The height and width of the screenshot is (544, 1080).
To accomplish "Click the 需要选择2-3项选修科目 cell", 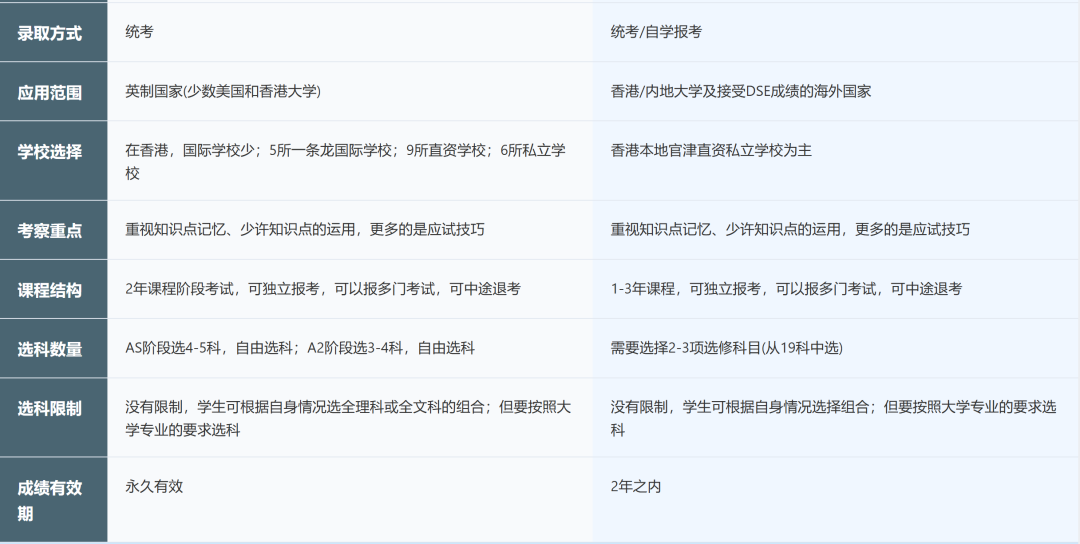I will [x=836, y=348].
